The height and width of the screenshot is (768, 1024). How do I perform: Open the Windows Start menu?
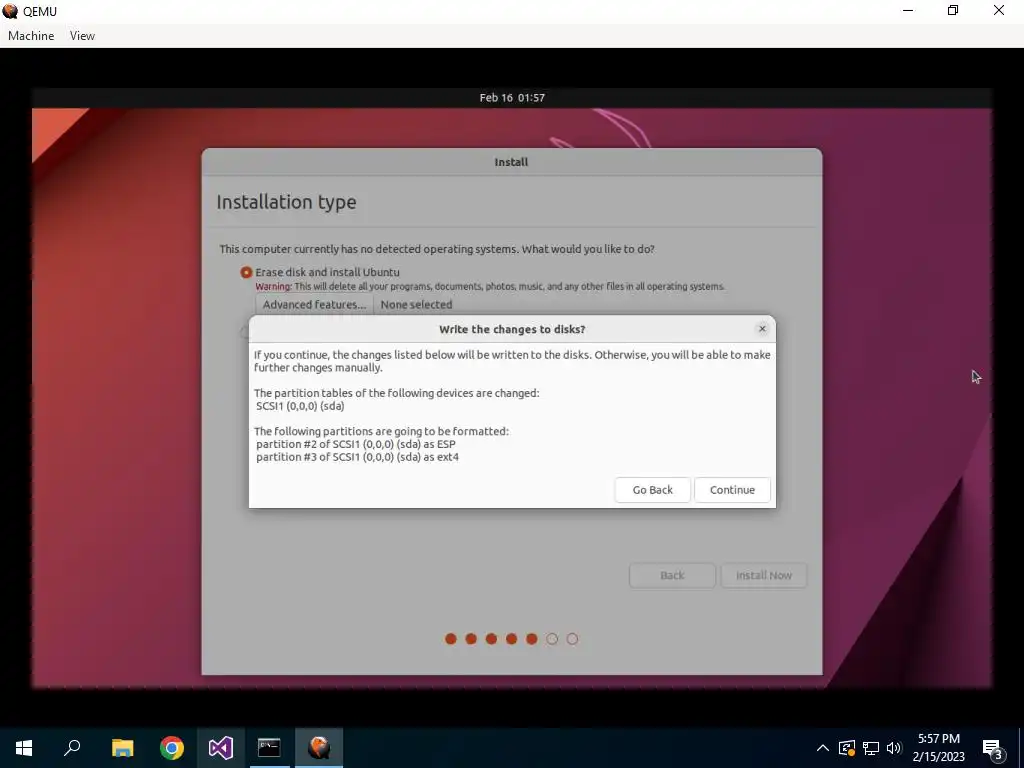[24, 748]
